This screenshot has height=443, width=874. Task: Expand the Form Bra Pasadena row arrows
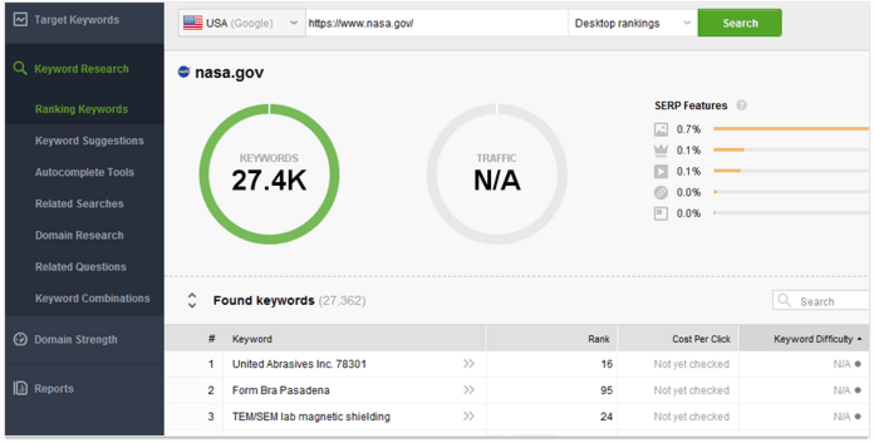(x=468, y=390)
